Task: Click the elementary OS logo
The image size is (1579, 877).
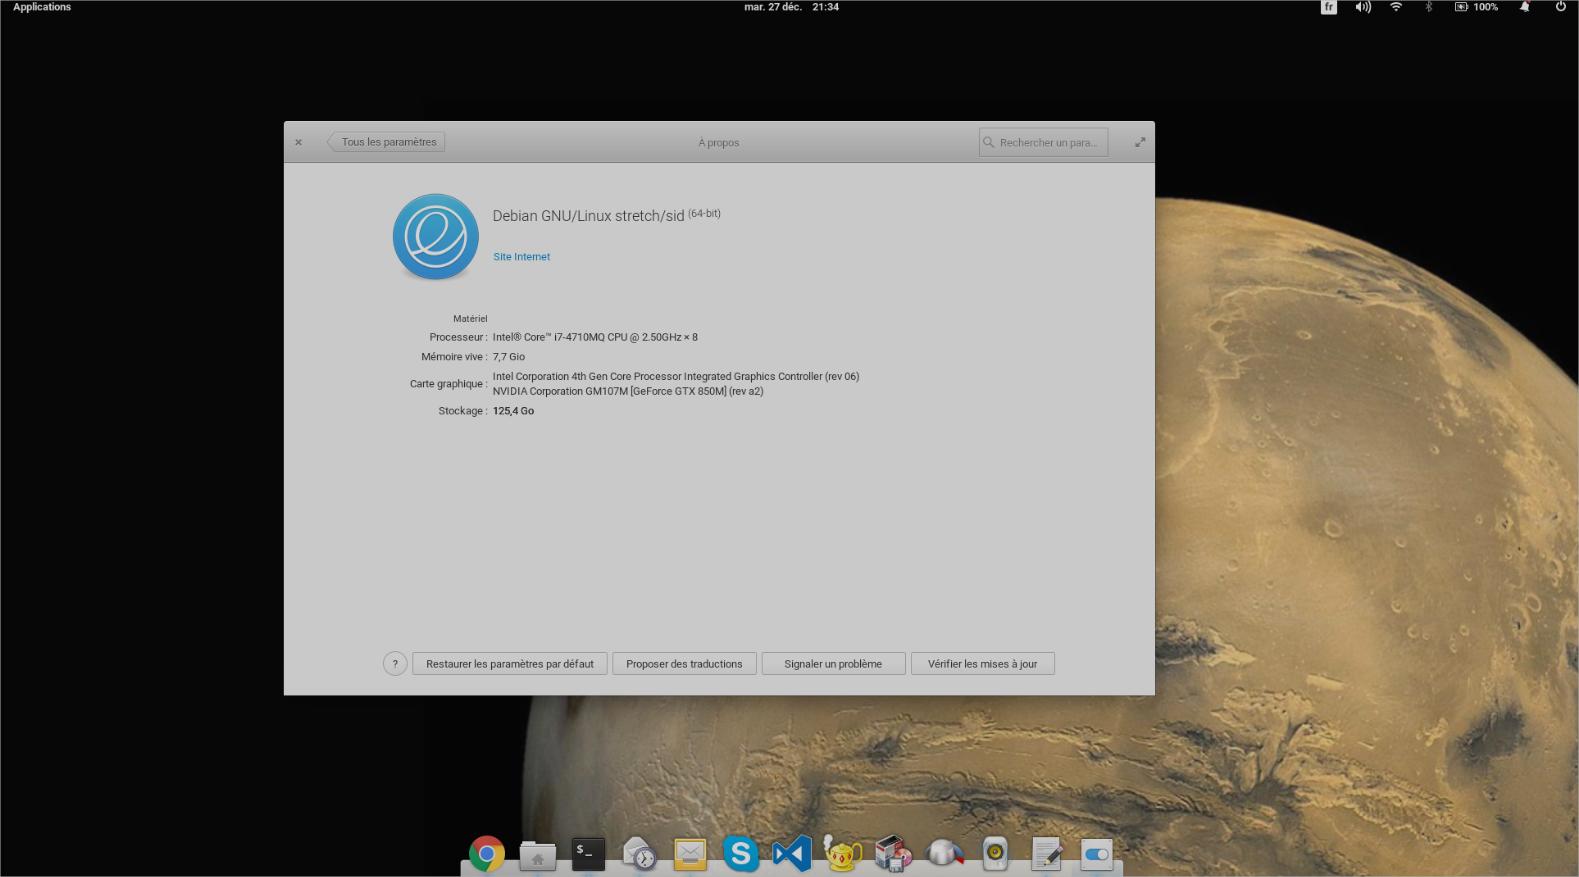Action: pyautogui.click(x=435, y=237)
